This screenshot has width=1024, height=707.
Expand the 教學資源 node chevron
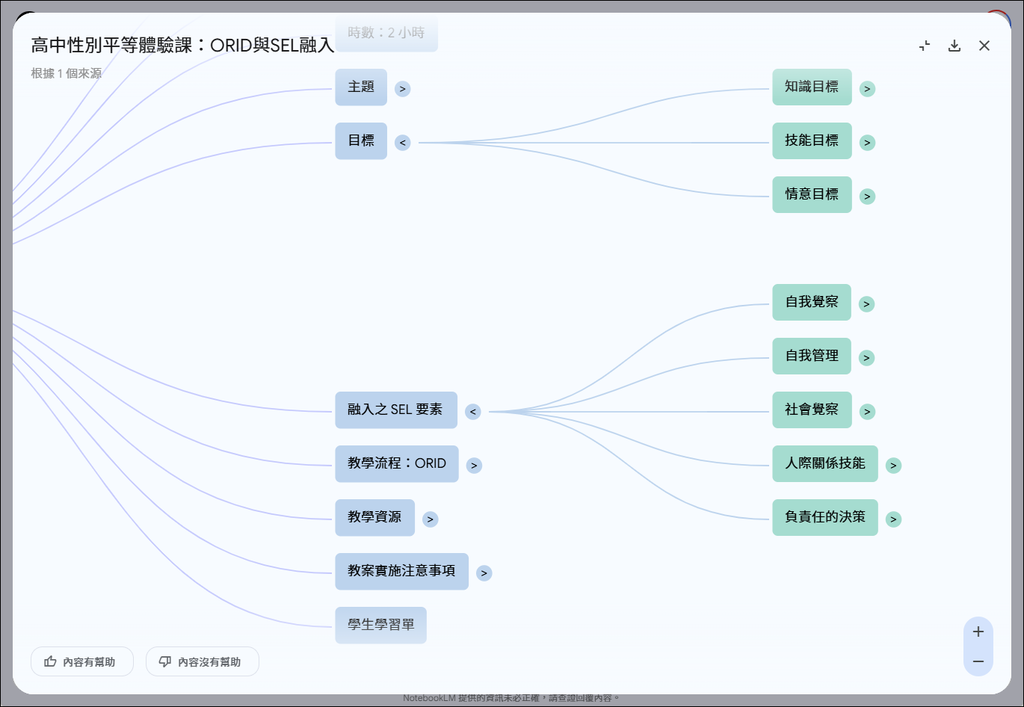coord(430,519)
